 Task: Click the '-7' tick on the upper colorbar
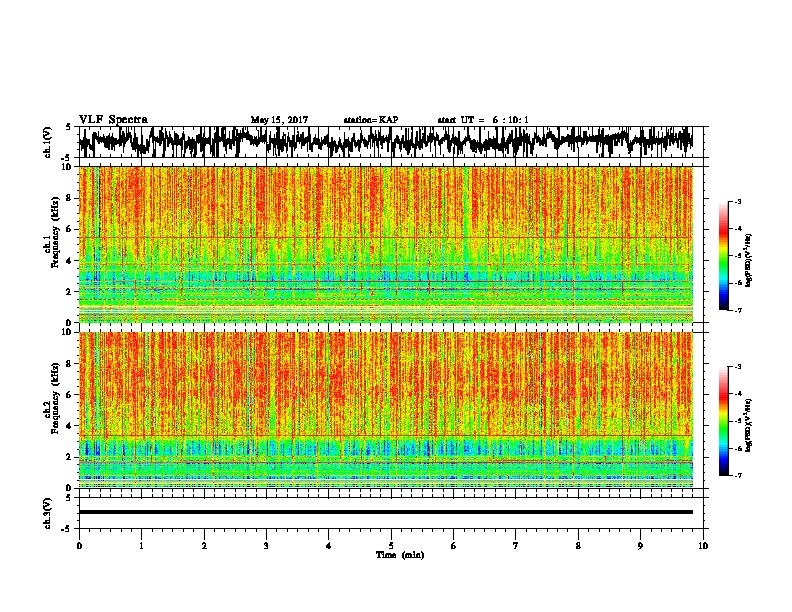point(738,310)
